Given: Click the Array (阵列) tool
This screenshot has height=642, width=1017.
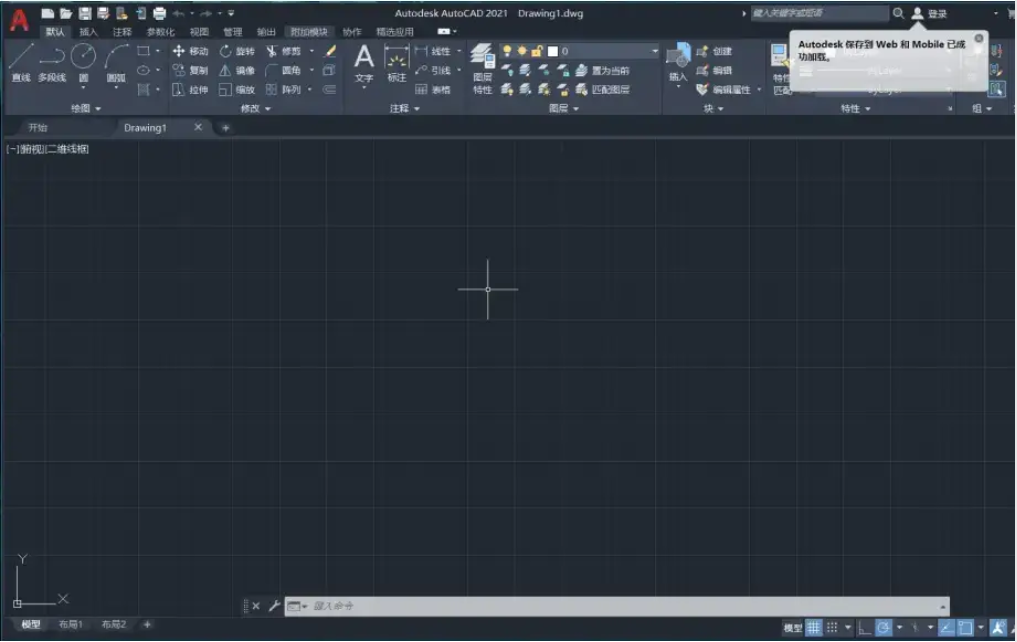Looking at the screenshot, I should (x=283, y=89).
